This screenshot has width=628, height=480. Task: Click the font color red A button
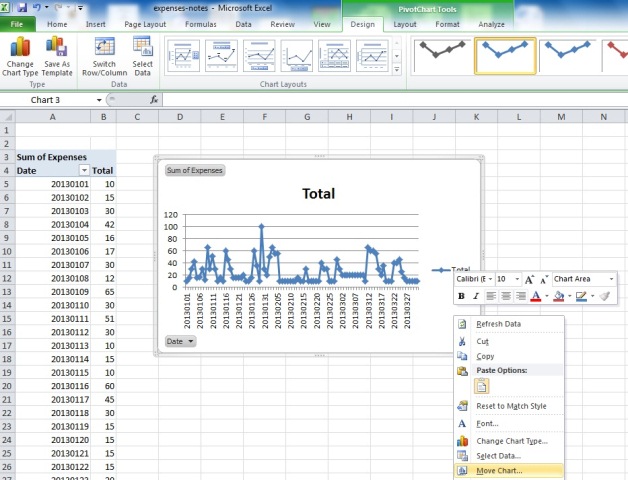click(535, 296)
